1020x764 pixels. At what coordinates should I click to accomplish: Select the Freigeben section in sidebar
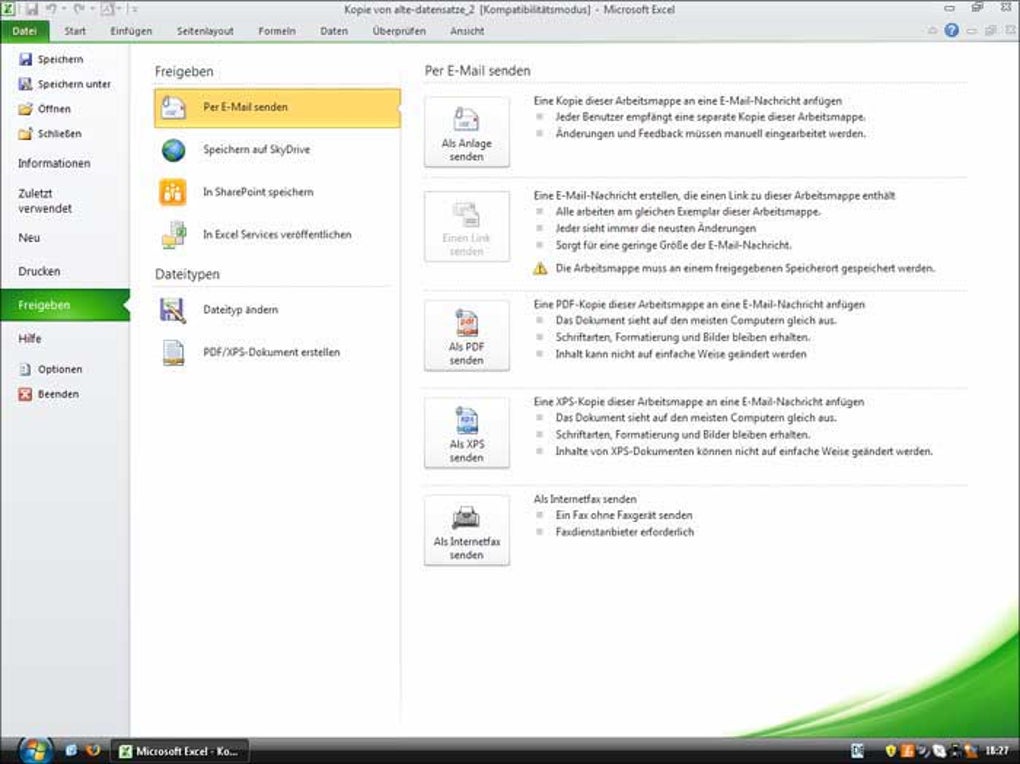[65, 305]
